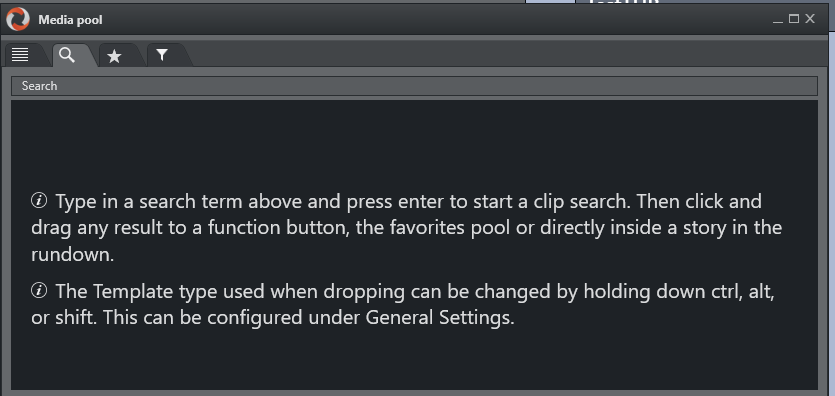Click the Template type hint paragraph
This screenshot has height=396, width=835.
coord(403,304)
